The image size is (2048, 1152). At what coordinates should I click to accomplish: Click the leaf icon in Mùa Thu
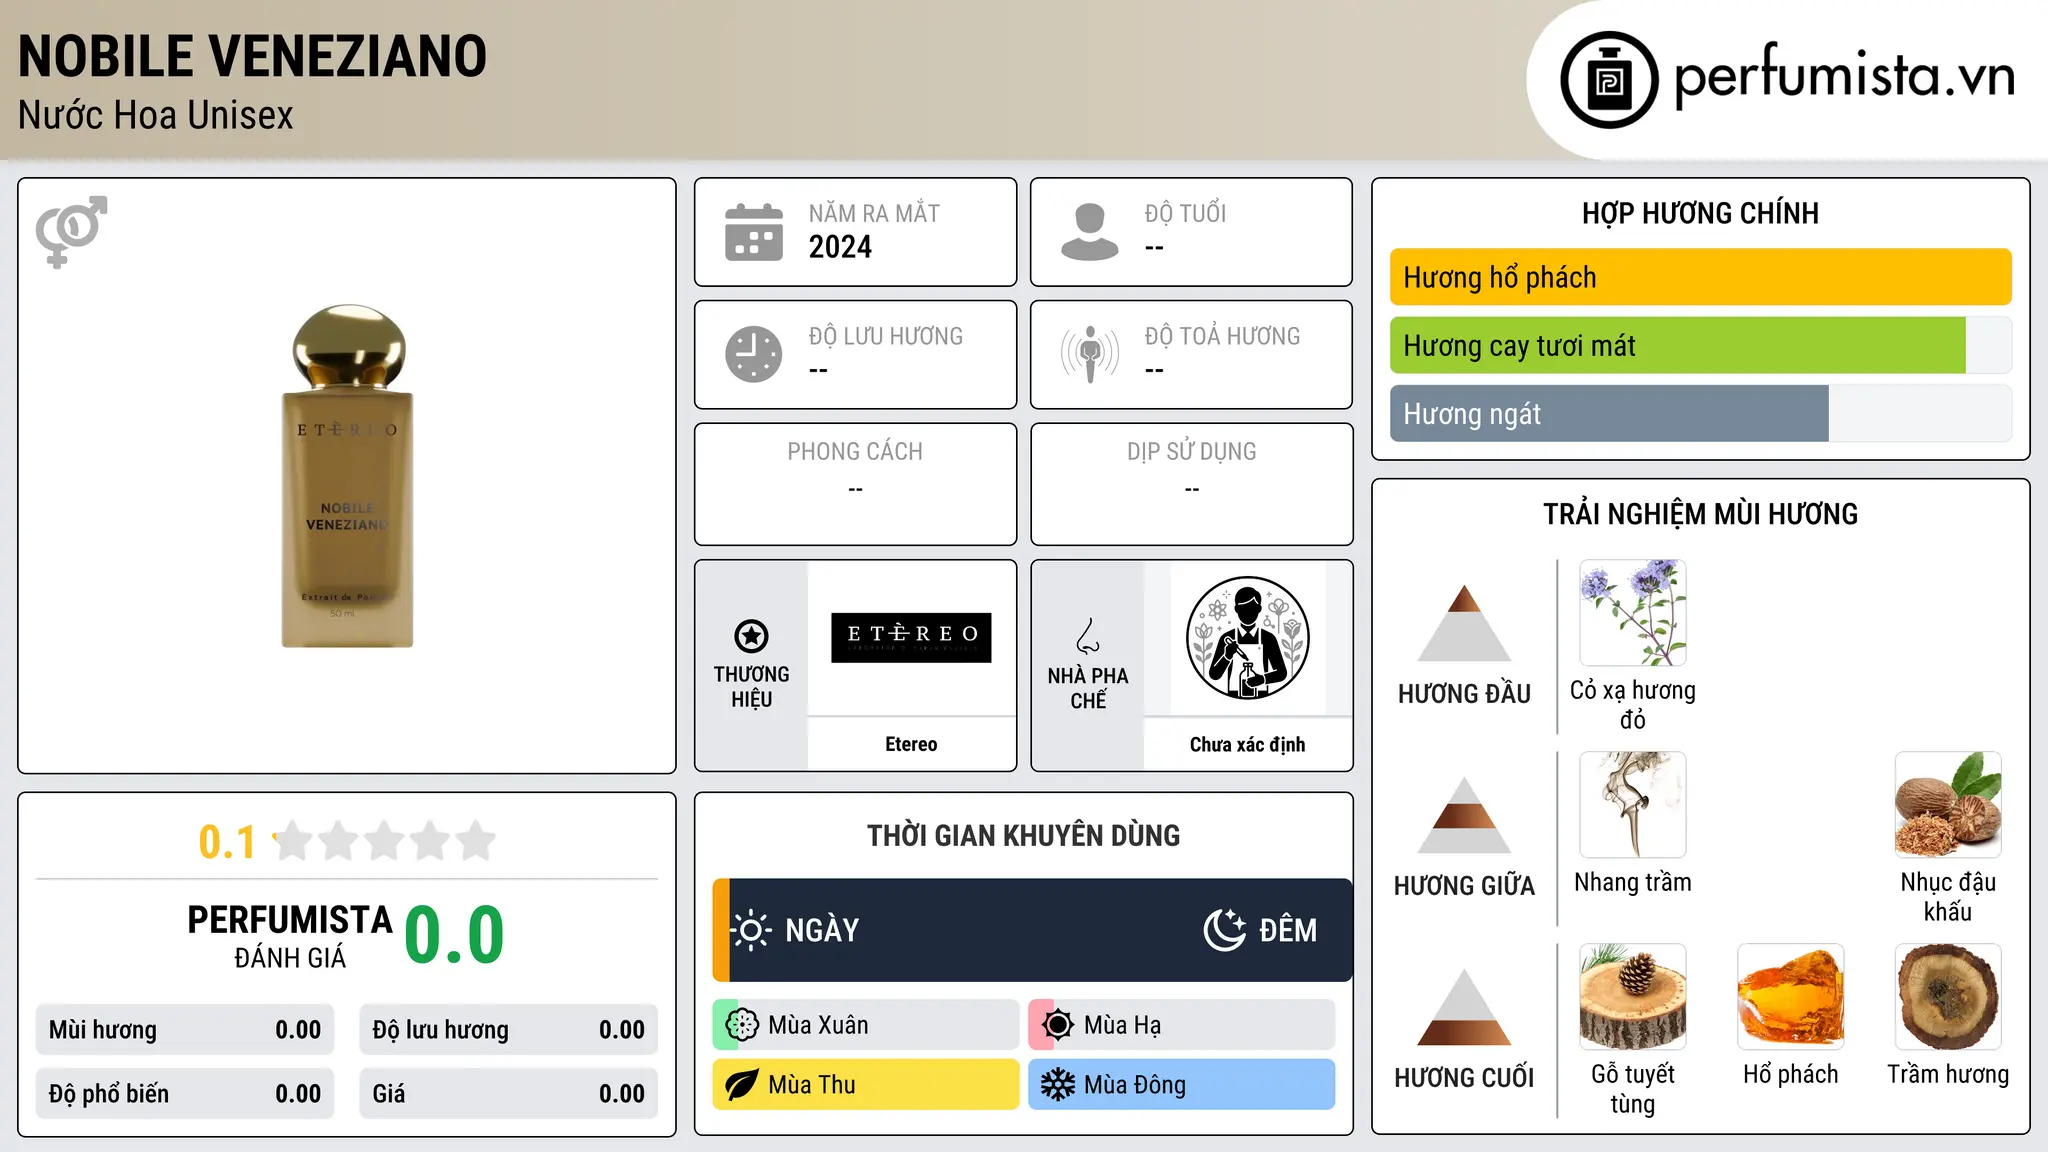point(742,1085)
